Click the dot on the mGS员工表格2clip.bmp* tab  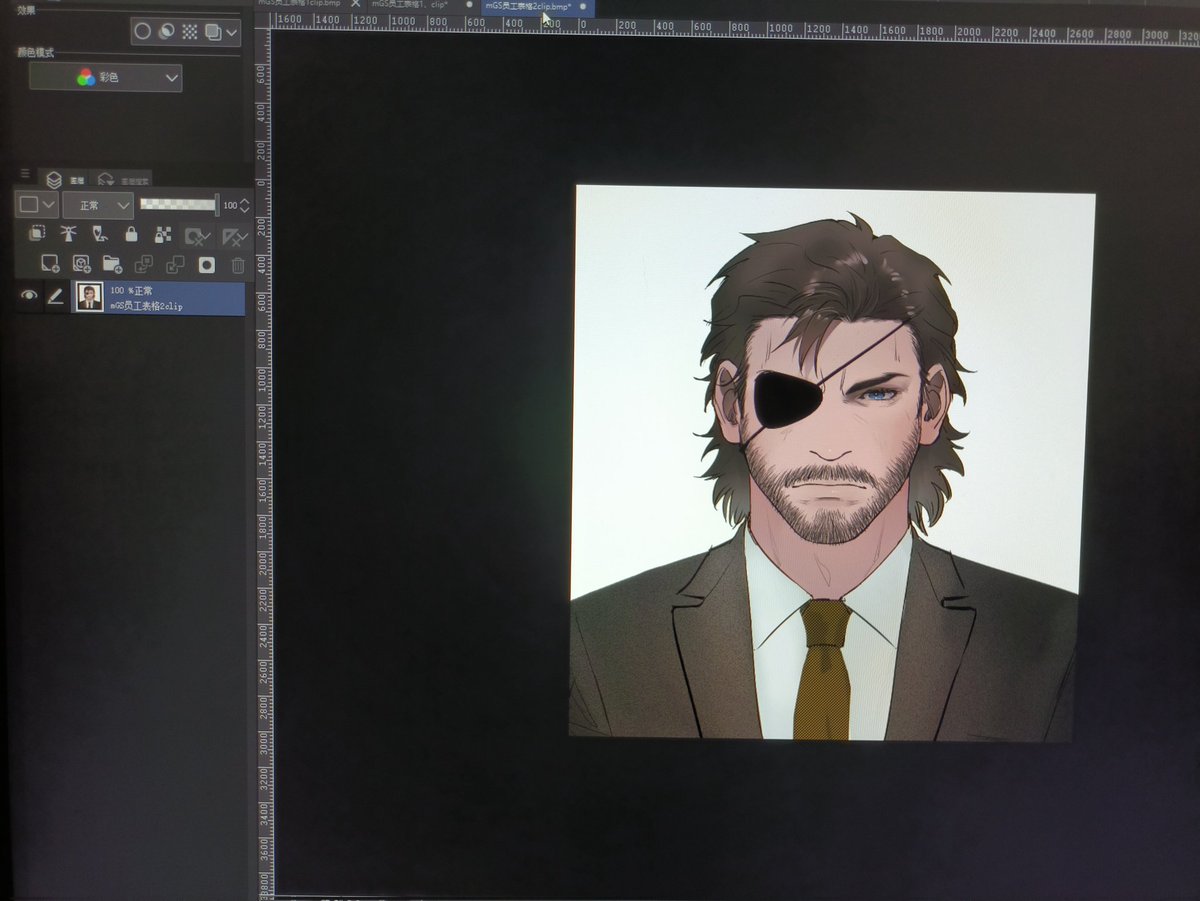(584, 5)
